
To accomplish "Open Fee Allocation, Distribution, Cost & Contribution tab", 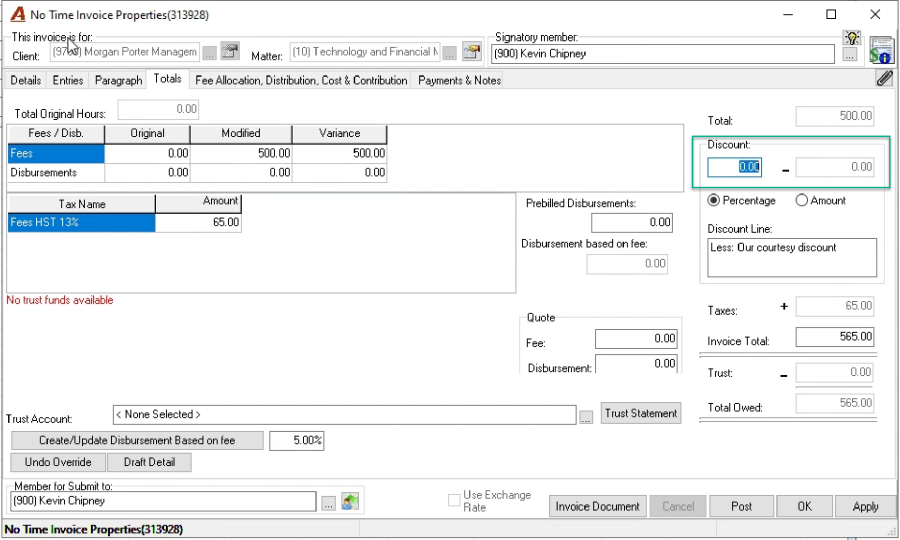I will (301, 80).
